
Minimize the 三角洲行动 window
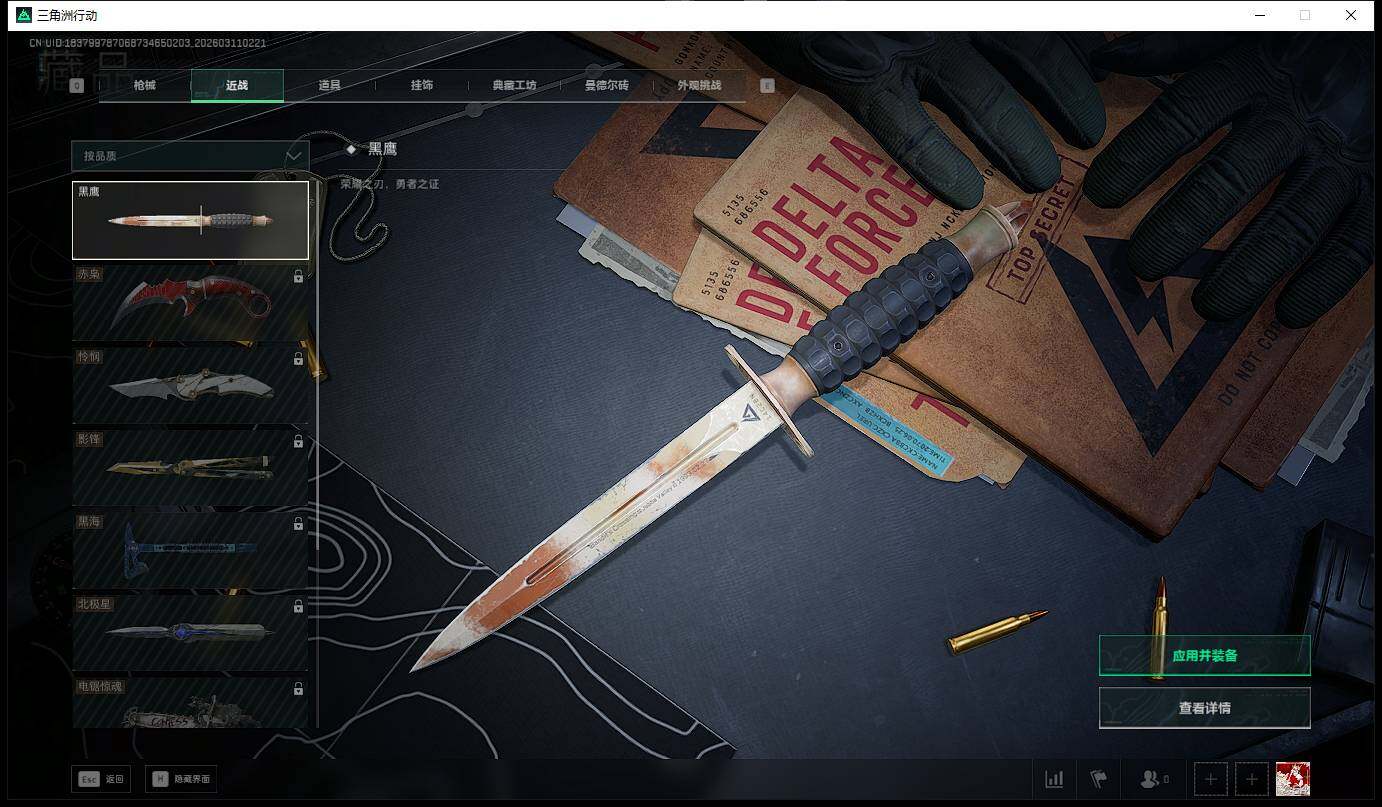[1260, 15]
